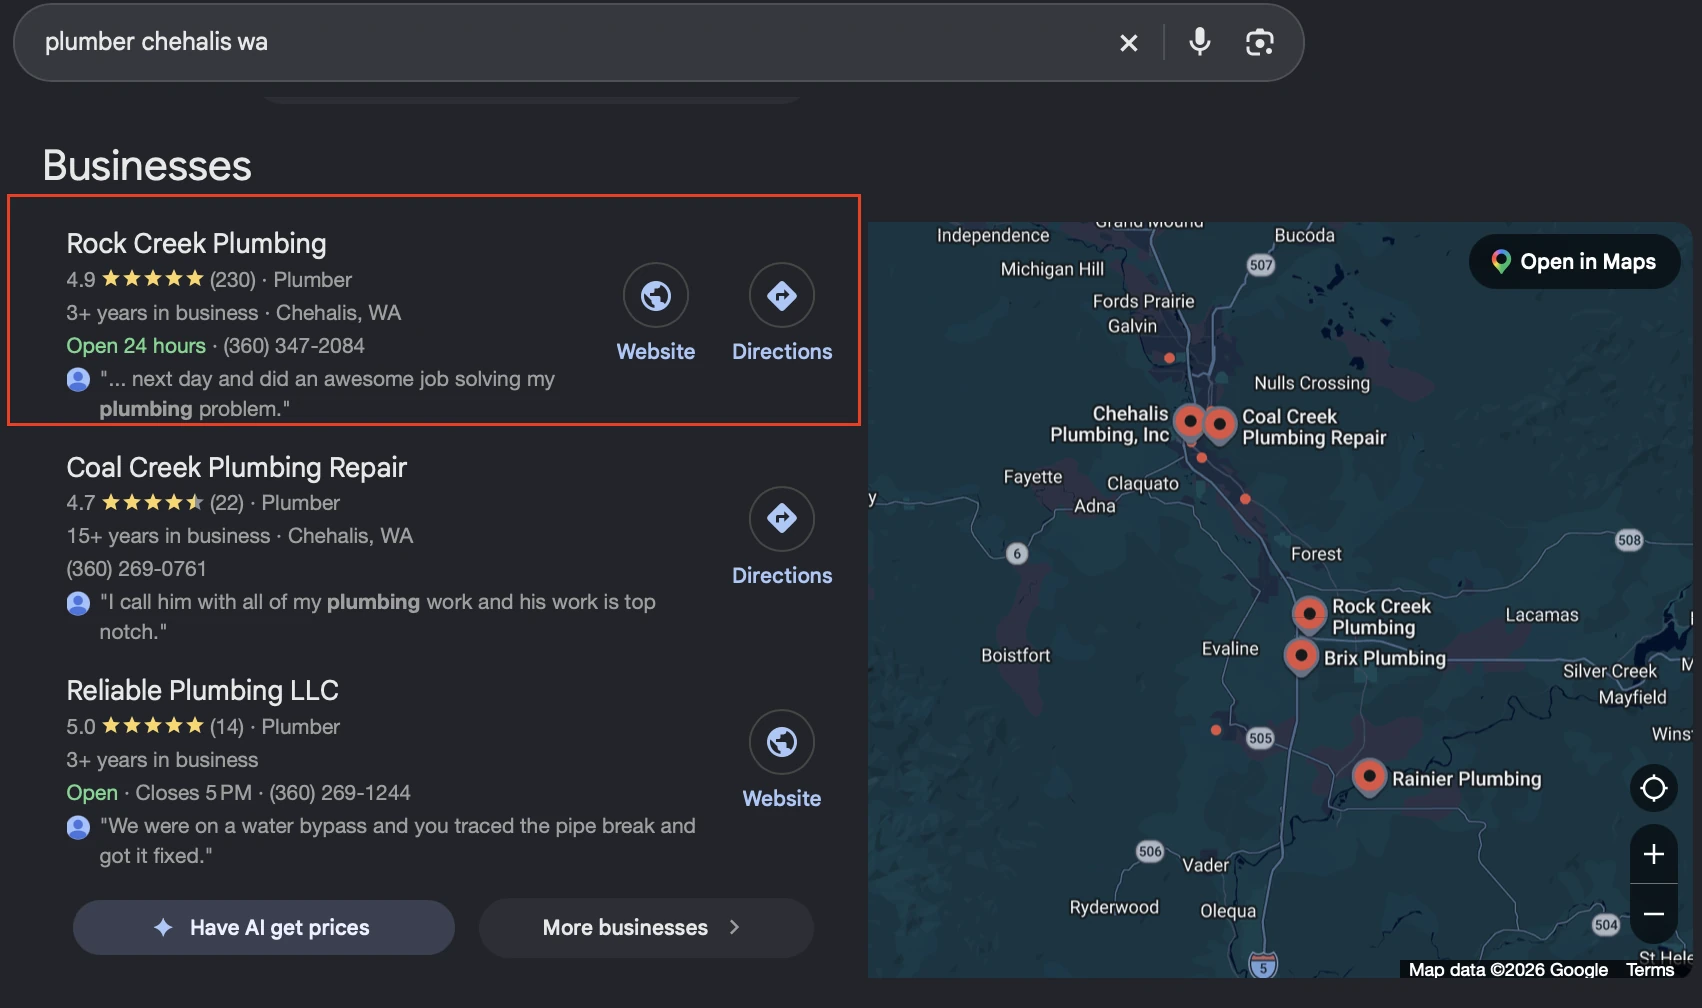This screenshot has height=1008, width=1702.
Task: Zoom out on the map
Action: click(1654, 914)
